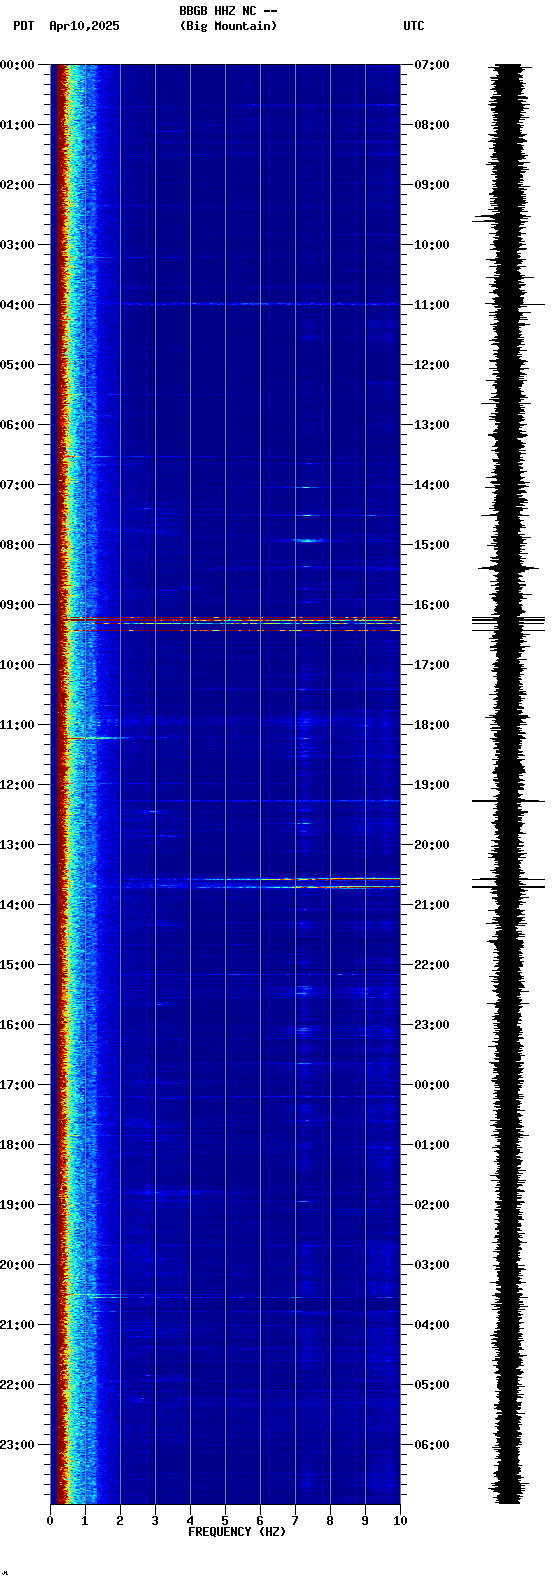Screen dimensions: 552x1584
Task: Select the 'PDT' timezone label
Action: [x=23, y=26]
